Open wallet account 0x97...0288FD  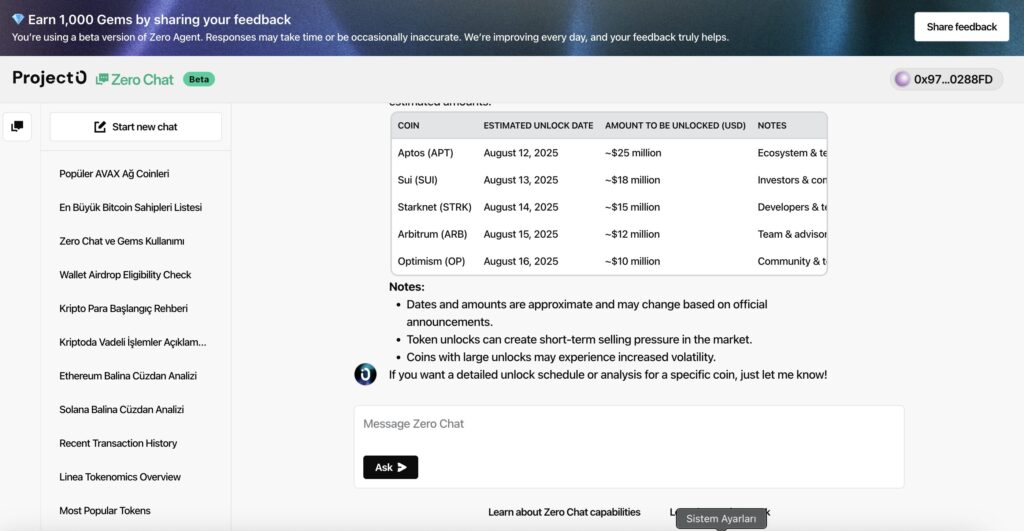(x=946, y=79)
